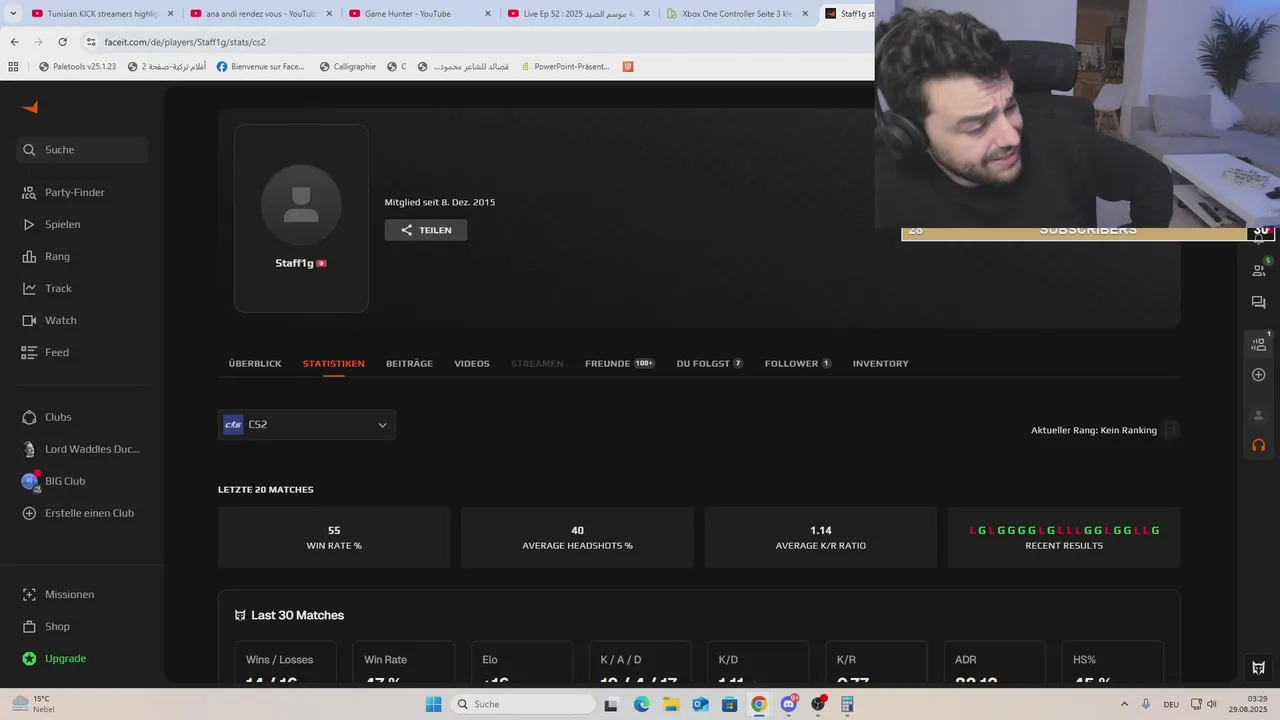The width and height of the screenshot is (1280, 720).
Task: Click the address bar URL
Action: pyautogui.click(x=185, y=42)
